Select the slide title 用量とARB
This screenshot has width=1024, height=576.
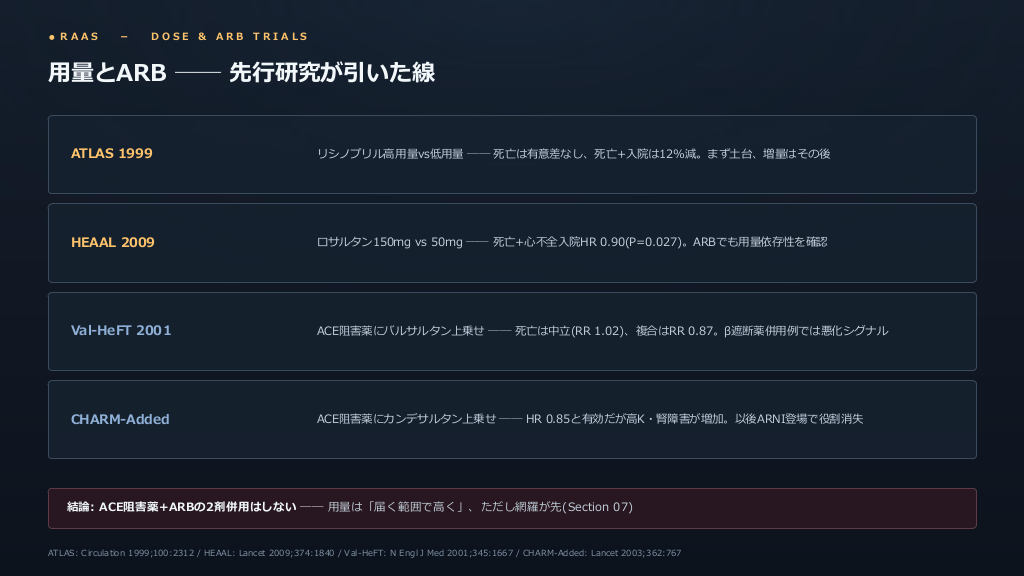coord(108,72)
